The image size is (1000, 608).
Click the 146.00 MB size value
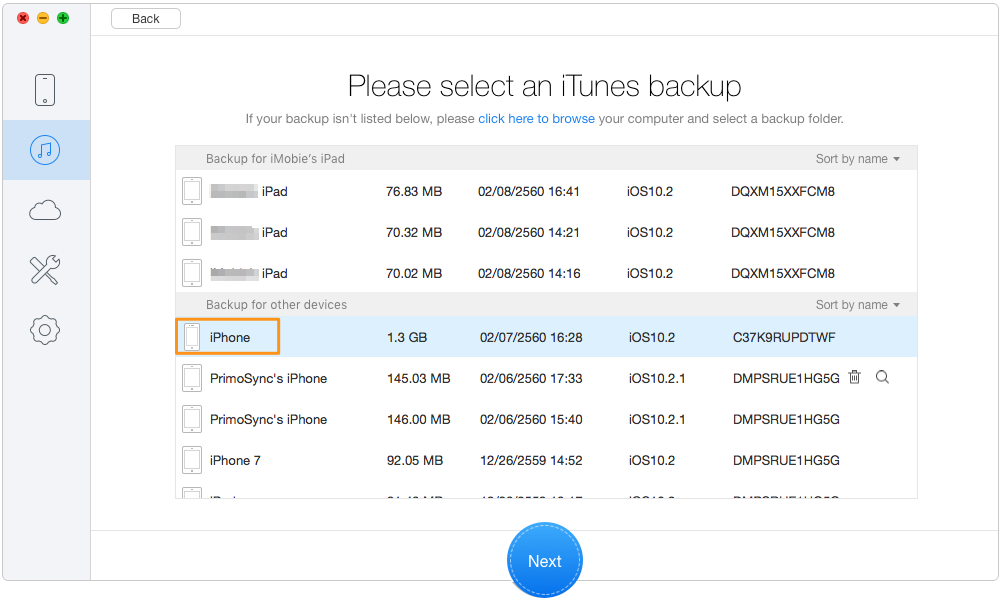(x=418, y=419)
